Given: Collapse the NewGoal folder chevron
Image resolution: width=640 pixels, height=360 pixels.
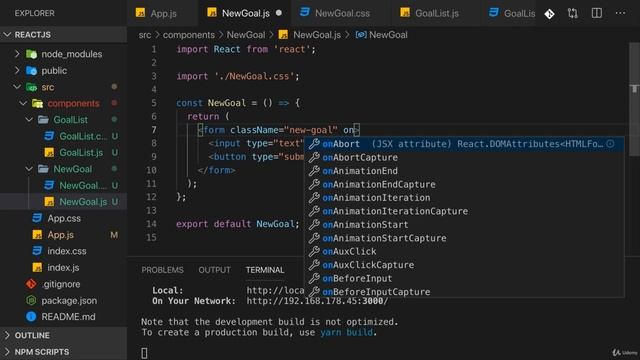Looking at the screenshot, I should coord(29,169).
